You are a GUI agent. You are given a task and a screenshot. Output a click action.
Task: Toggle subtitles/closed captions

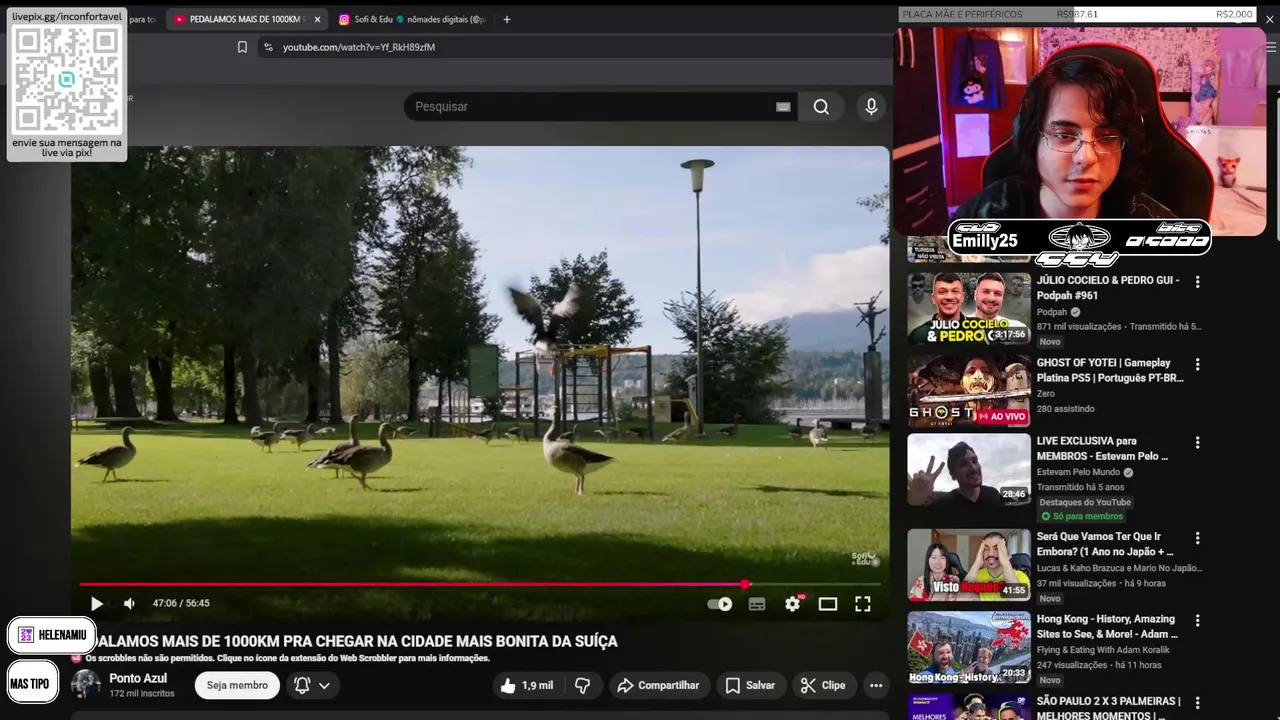tap(757, 604)
